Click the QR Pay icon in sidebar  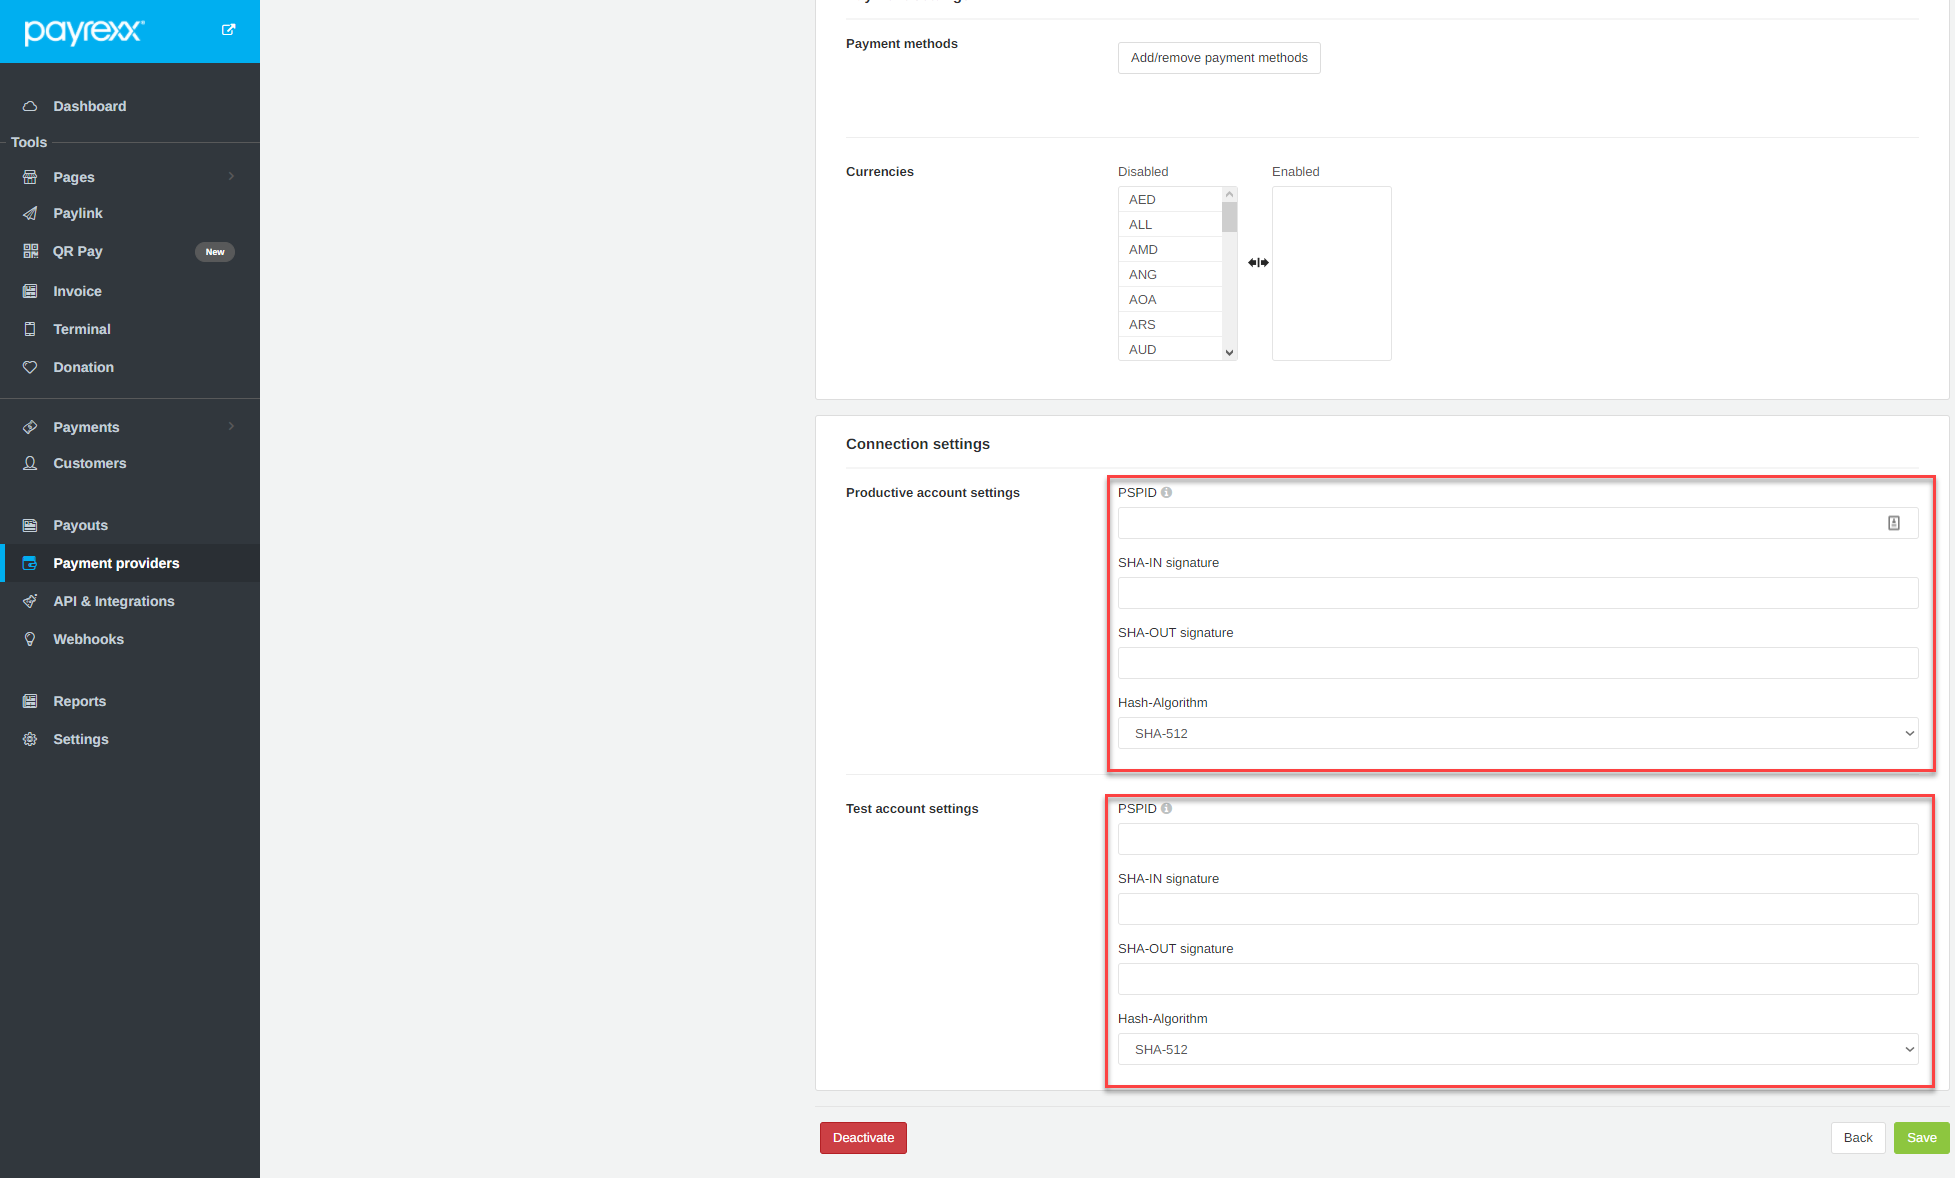(x=30, y=251)
